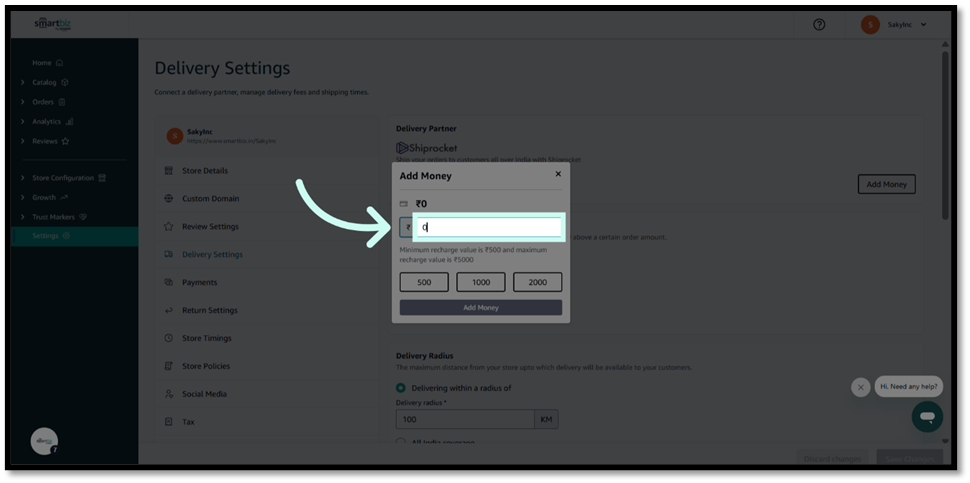Close the Add Money dialog
Screen dimensions: 970x483
(x=558, y=174)
